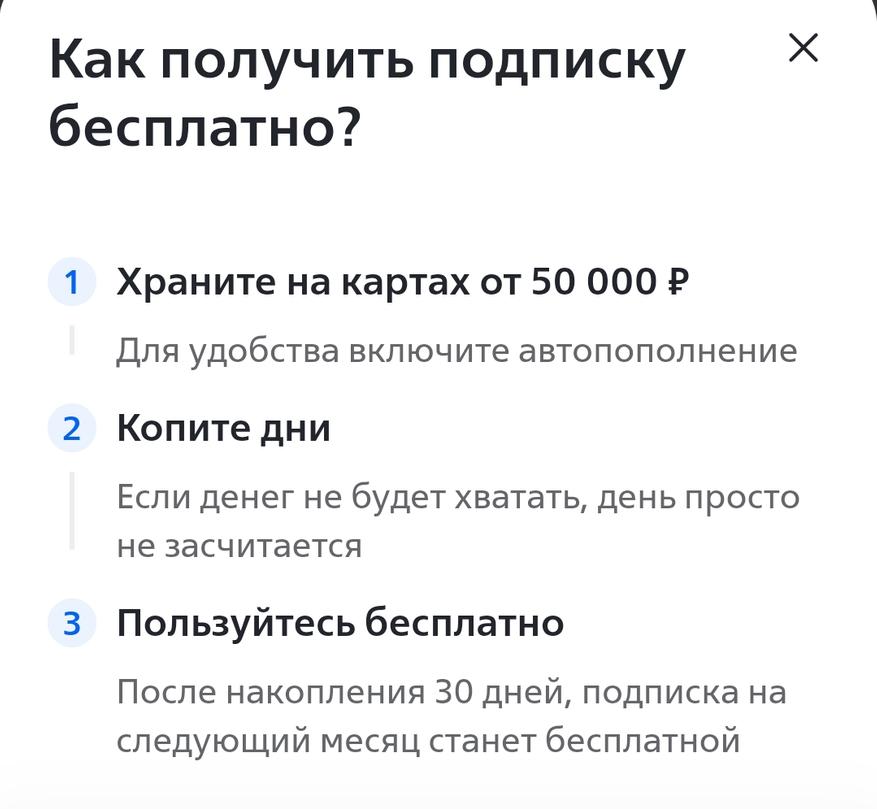The image size is (877, 809).
Task: Close the free subscription dialog with X
Action: [x=803, y=48]
